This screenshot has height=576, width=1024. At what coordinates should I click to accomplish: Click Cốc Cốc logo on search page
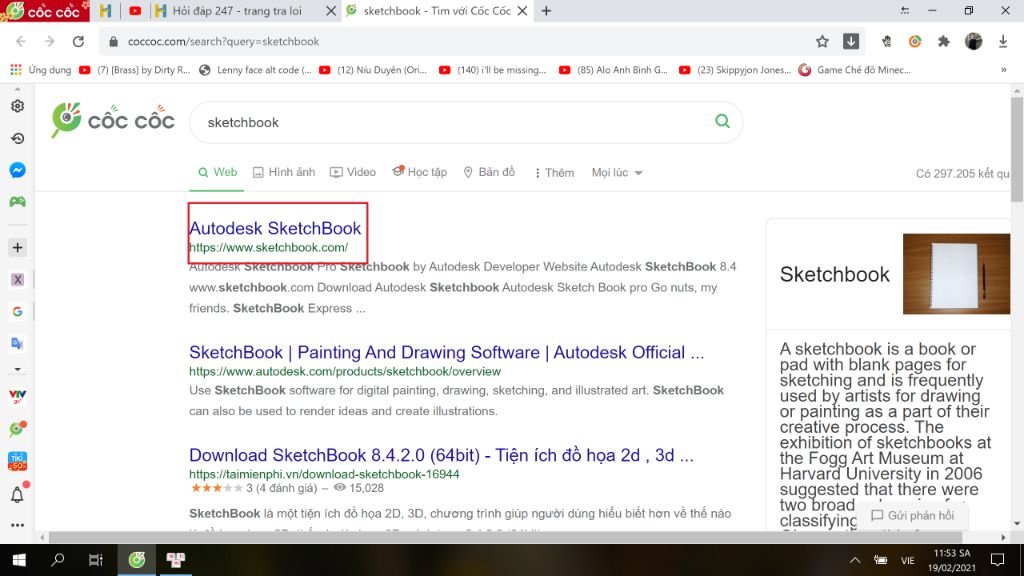[113, 120]
